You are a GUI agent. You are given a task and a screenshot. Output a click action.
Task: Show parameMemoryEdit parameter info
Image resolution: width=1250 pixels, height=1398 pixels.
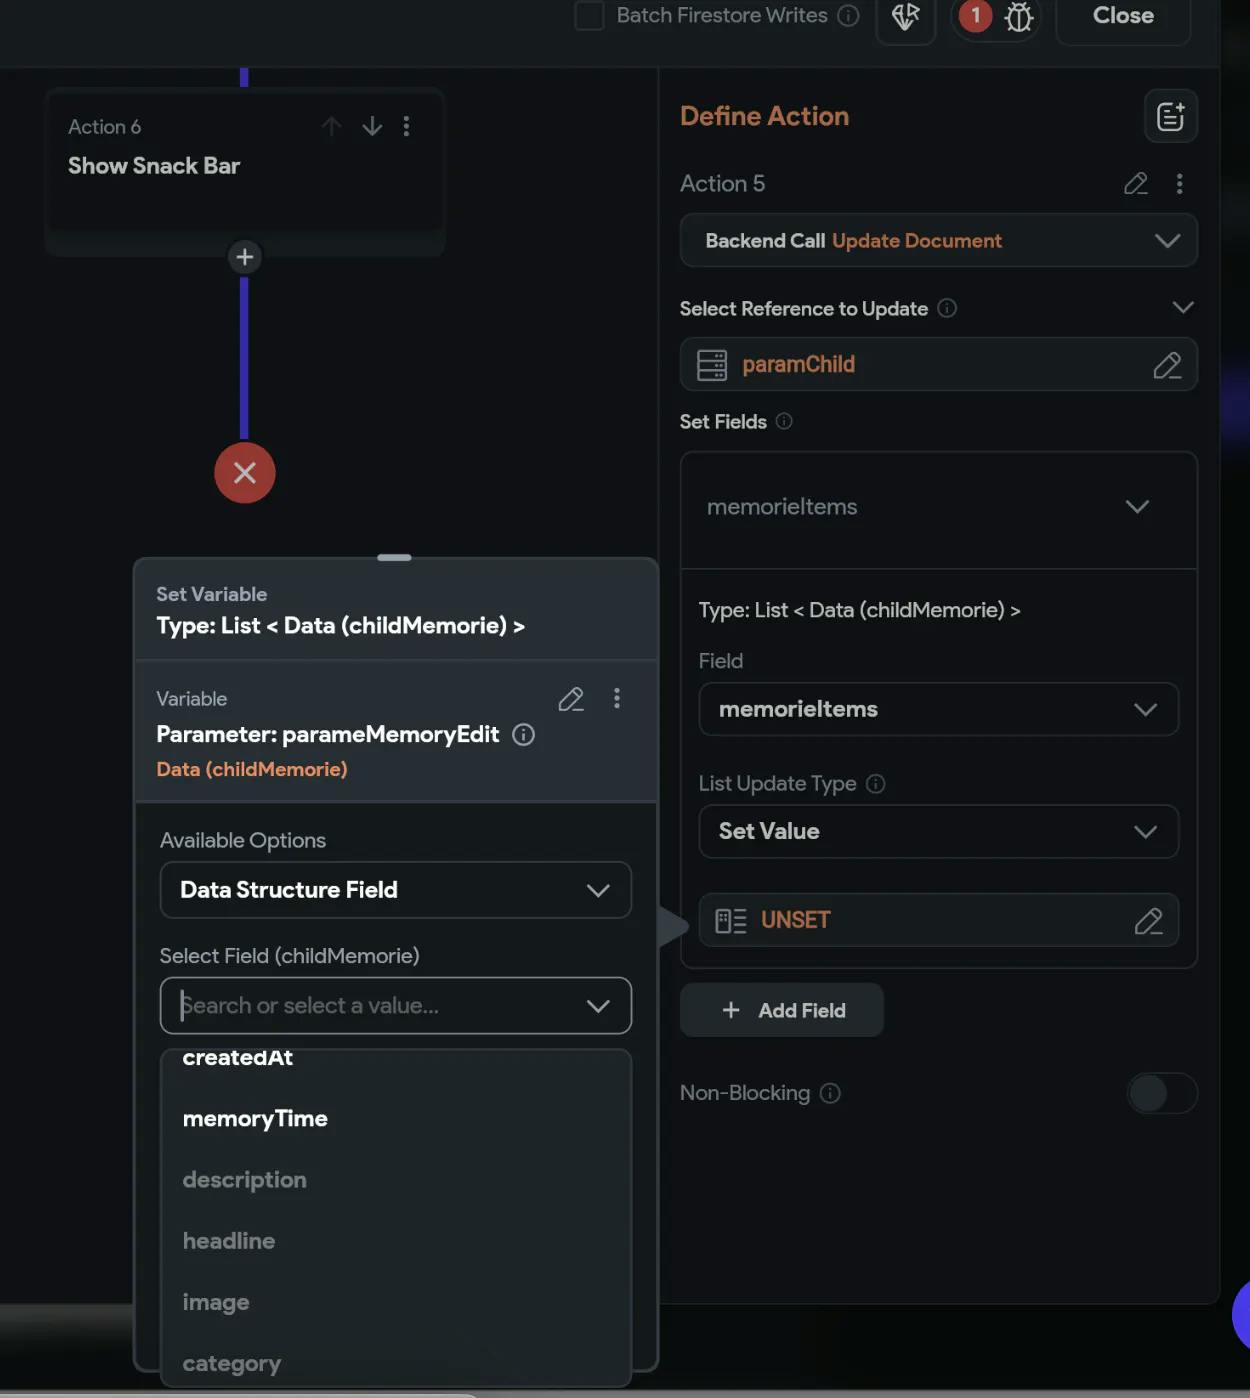(x=523, y=735)
